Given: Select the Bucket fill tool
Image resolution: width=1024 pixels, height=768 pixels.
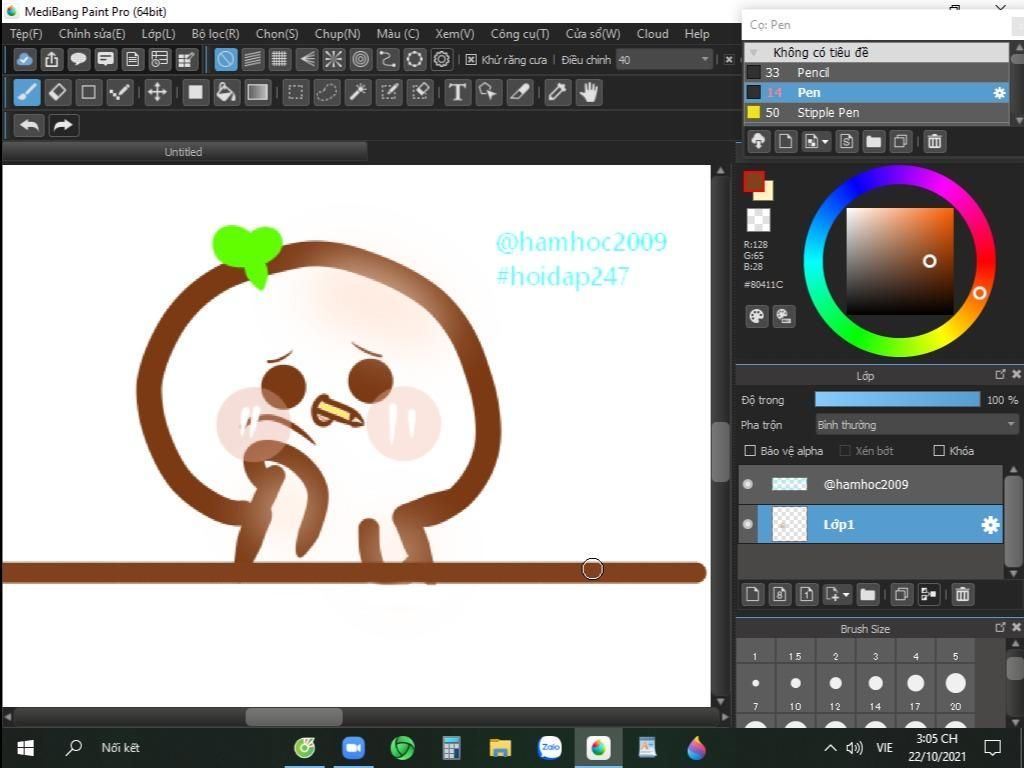Looking at the screenshot, I should (x=226, y=92).
